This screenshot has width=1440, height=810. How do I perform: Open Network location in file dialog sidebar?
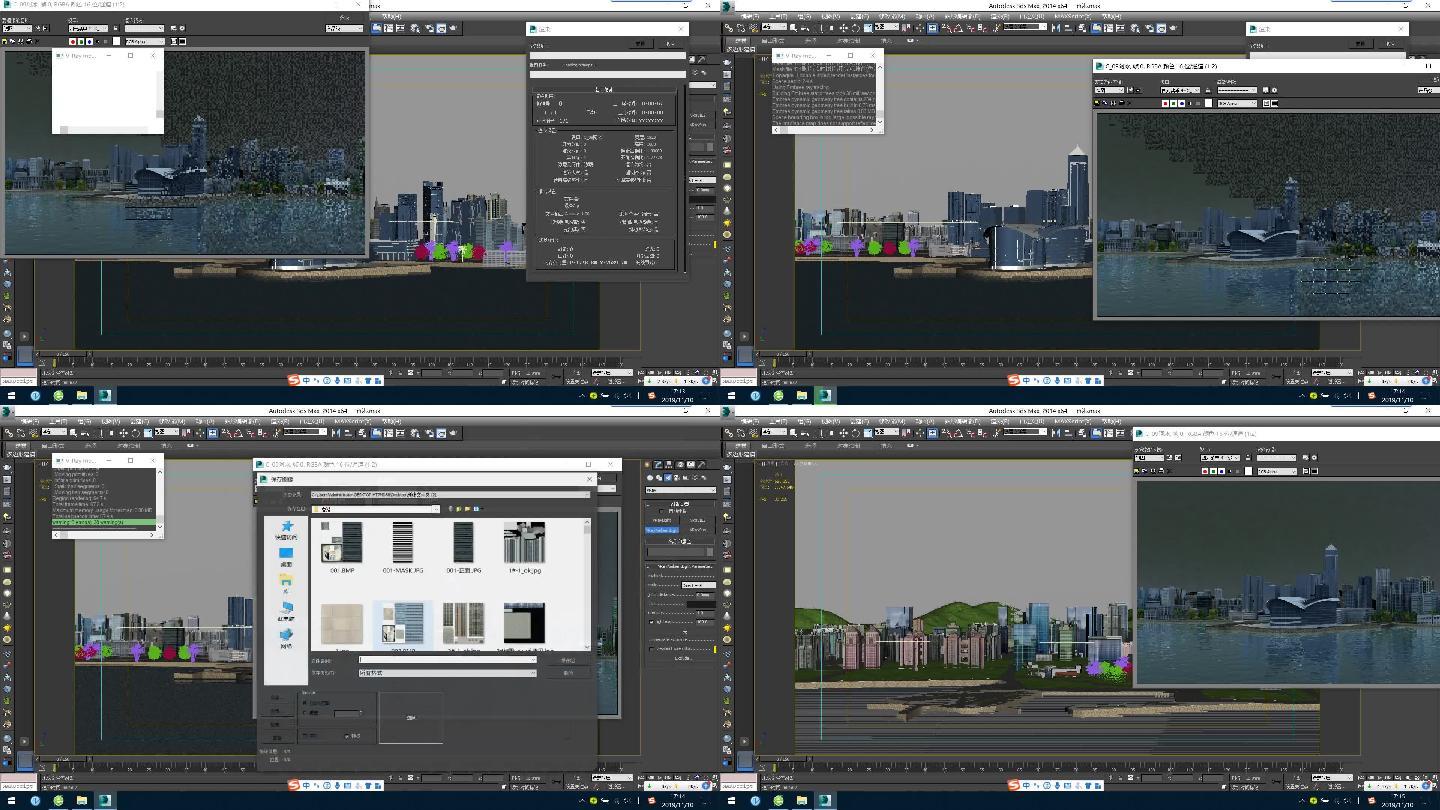(286, 638)
